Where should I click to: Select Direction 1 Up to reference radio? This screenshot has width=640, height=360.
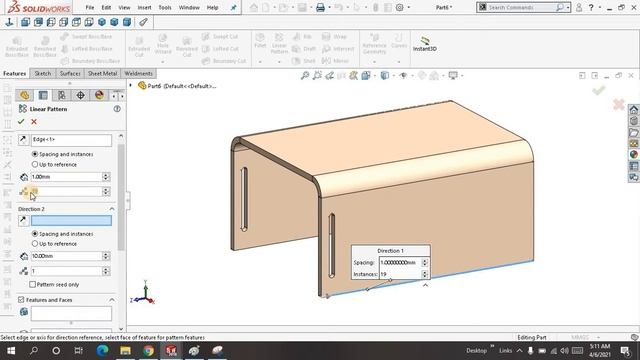click(35, 164)
